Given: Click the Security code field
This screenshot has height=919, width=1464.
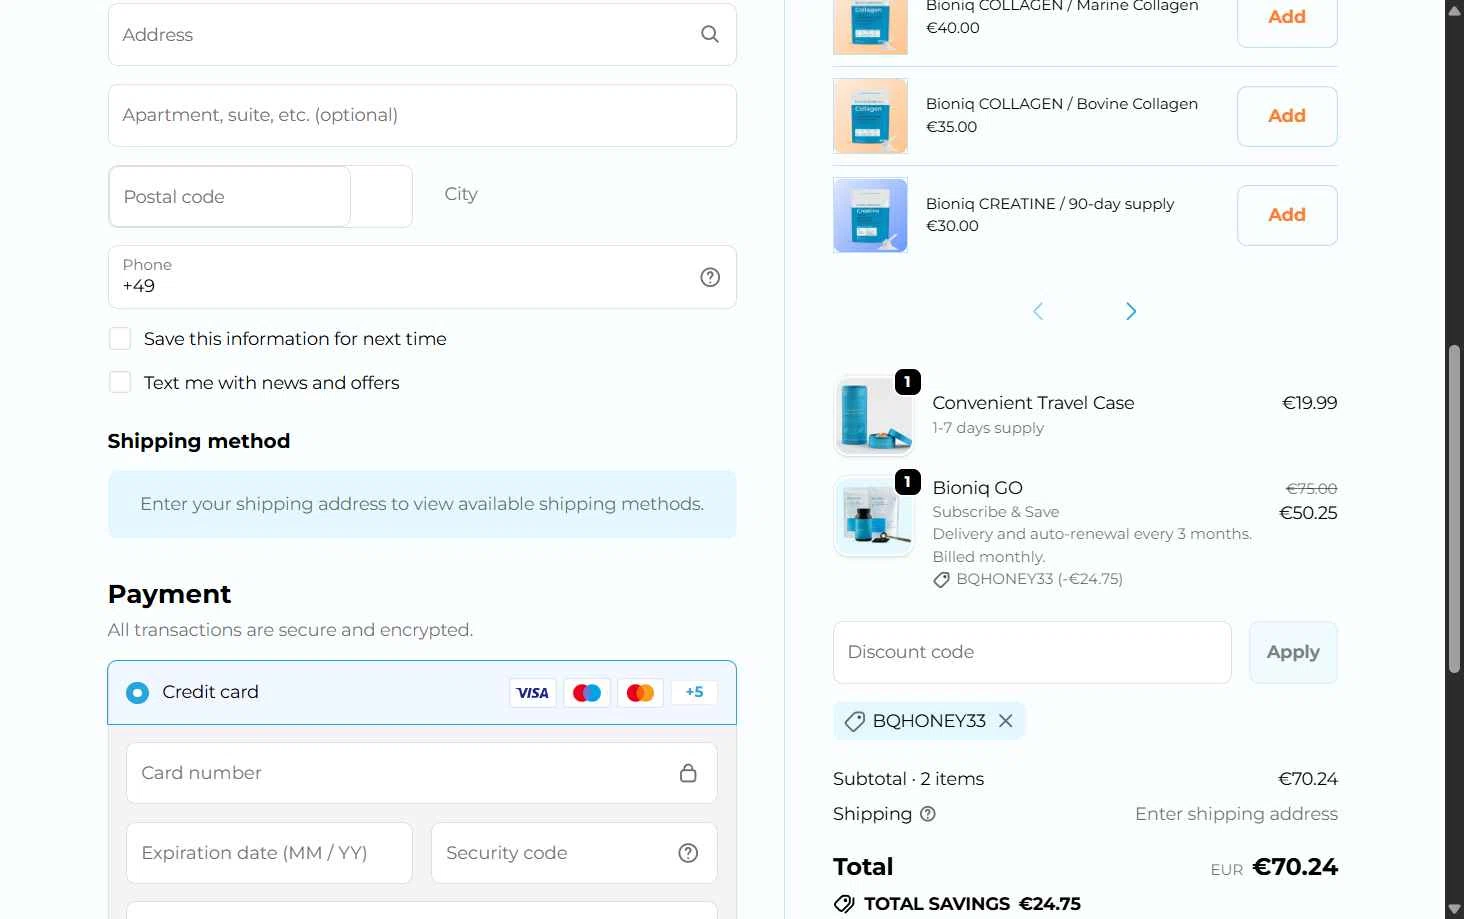Looking at the screenshot, I should 574,853.
